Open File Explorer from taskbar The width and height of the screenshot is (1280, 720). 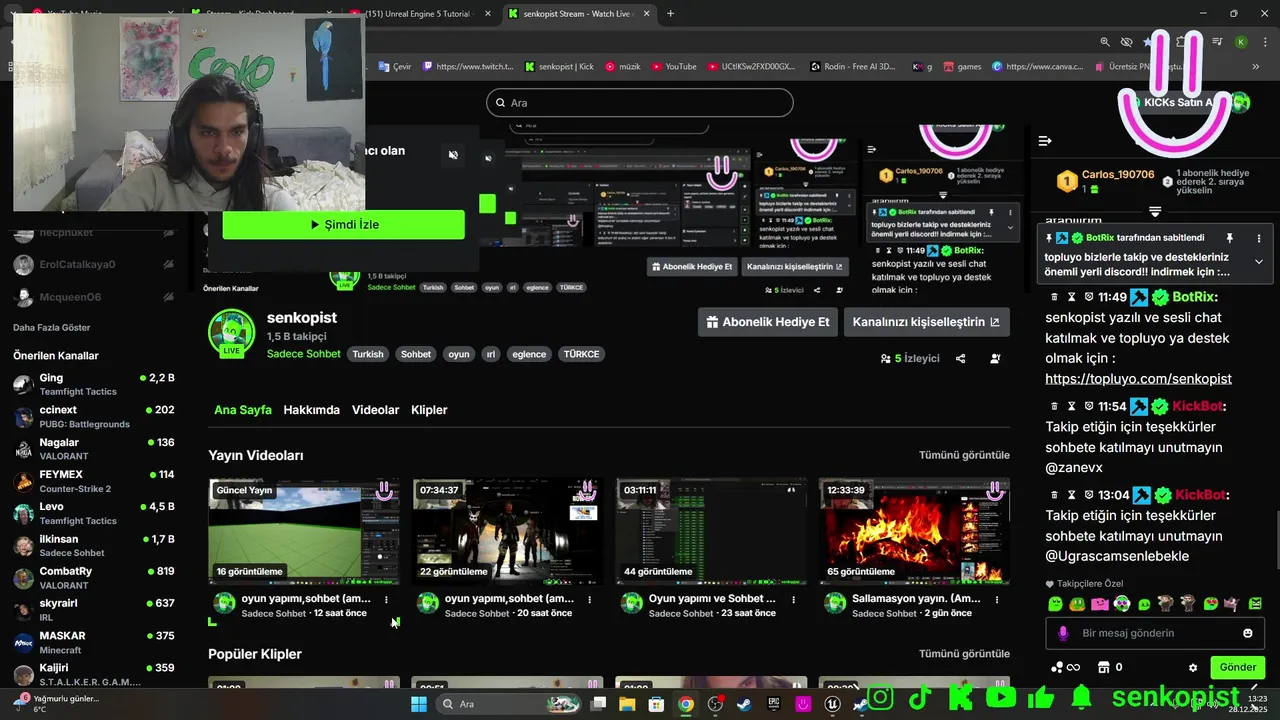(x=627, y=704)
